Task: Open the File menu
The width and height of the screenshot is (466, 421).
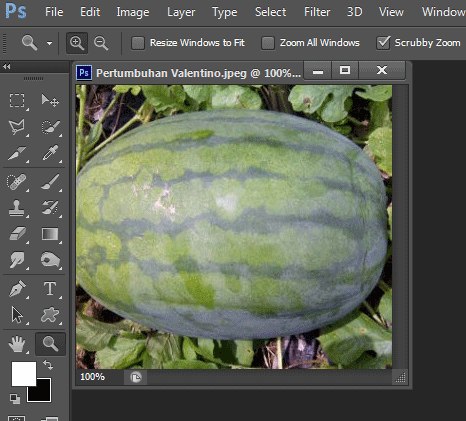Action: point(54,12)
